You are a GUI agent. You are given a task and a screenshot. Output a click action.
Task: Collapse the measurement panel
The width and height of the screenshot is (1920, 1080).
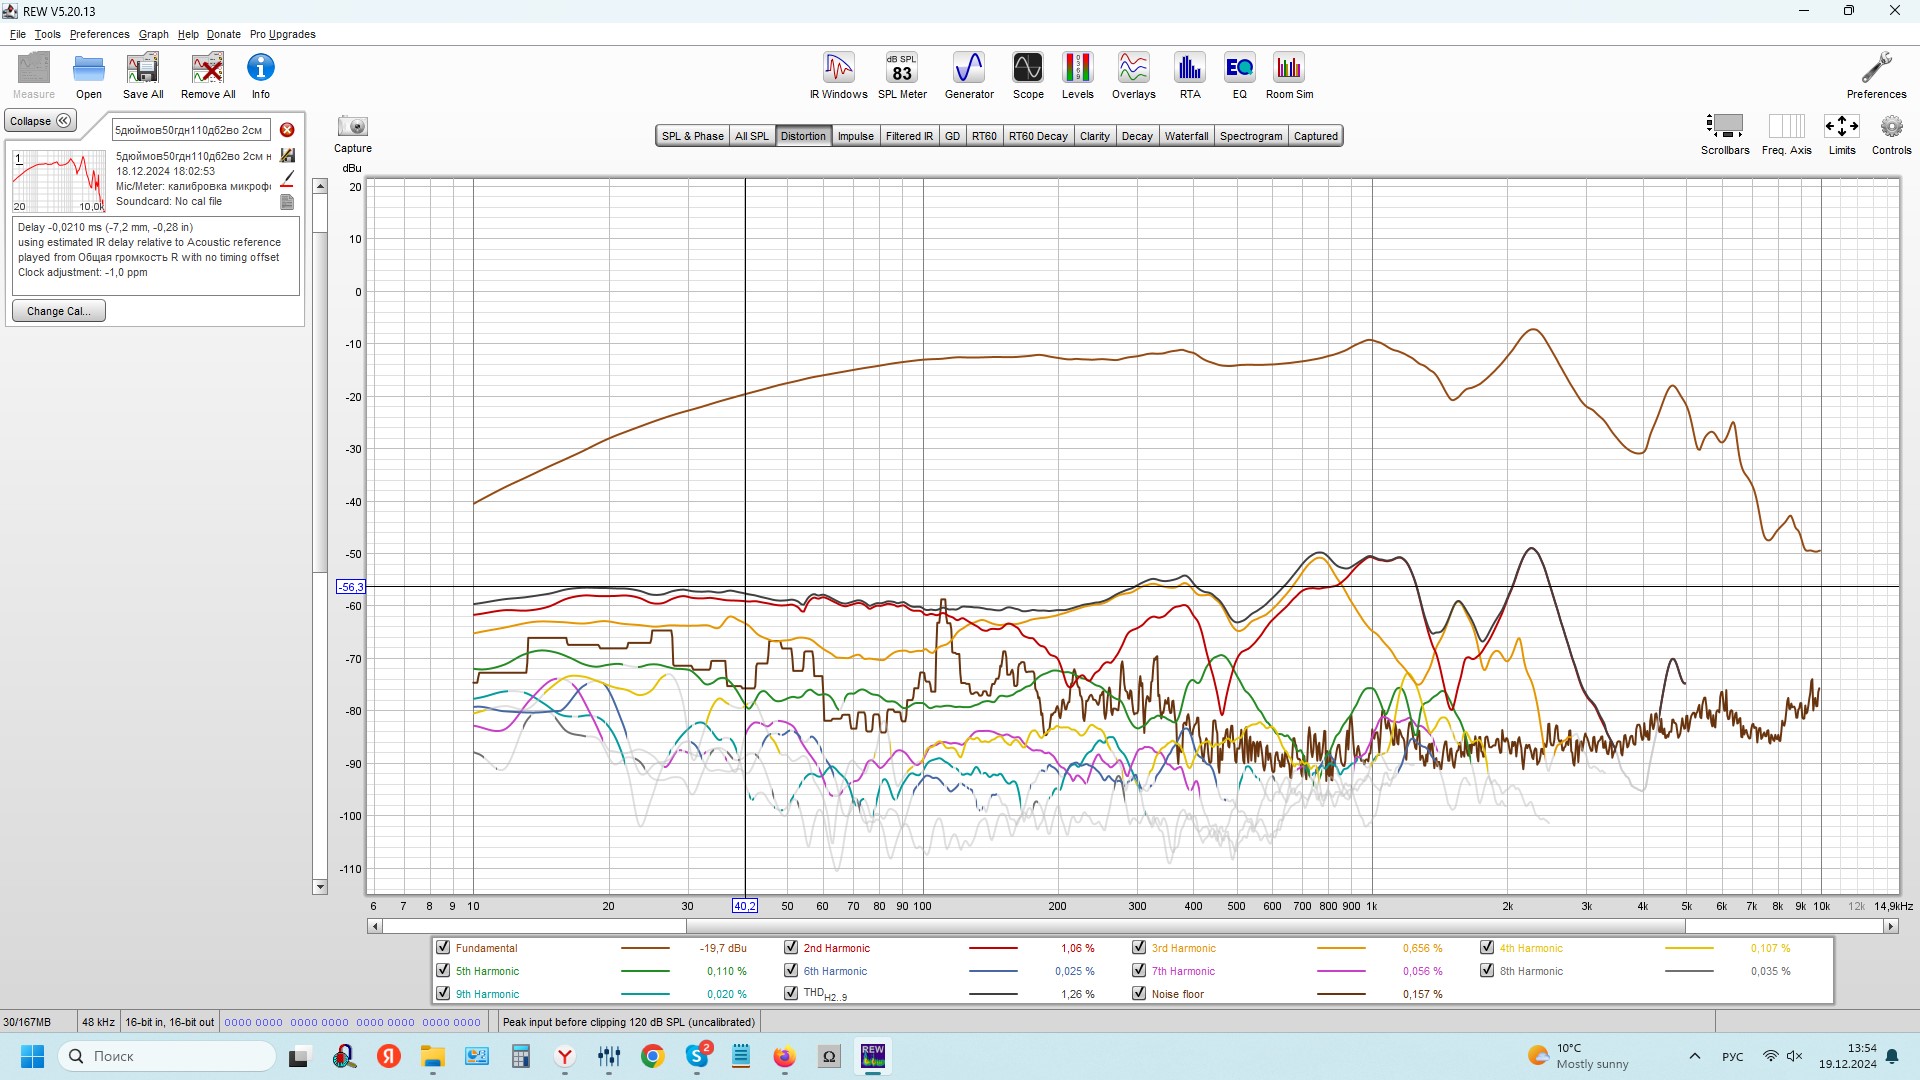(x=40, y=121)
